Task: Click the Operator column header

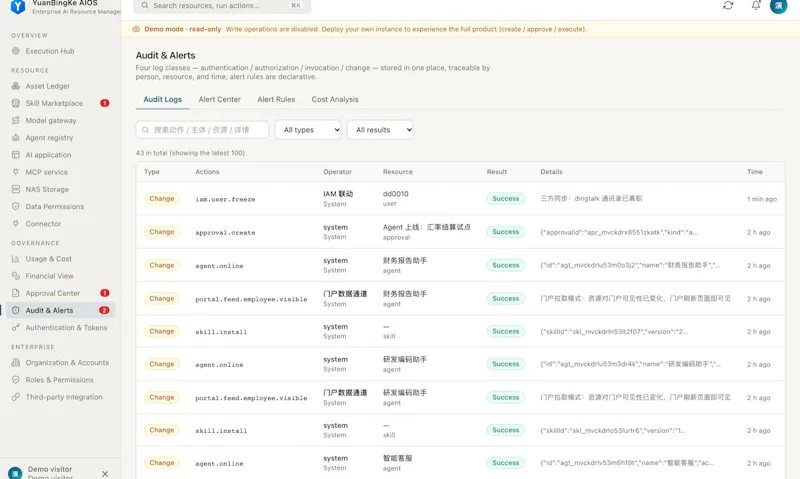Action: 337,172
